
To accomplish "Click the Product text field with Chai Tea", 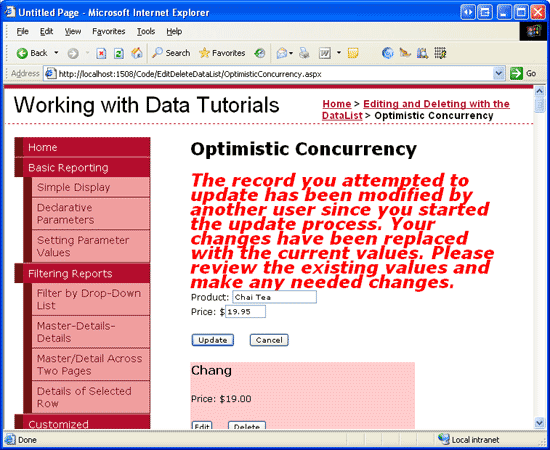I will [x=274, y=297].
